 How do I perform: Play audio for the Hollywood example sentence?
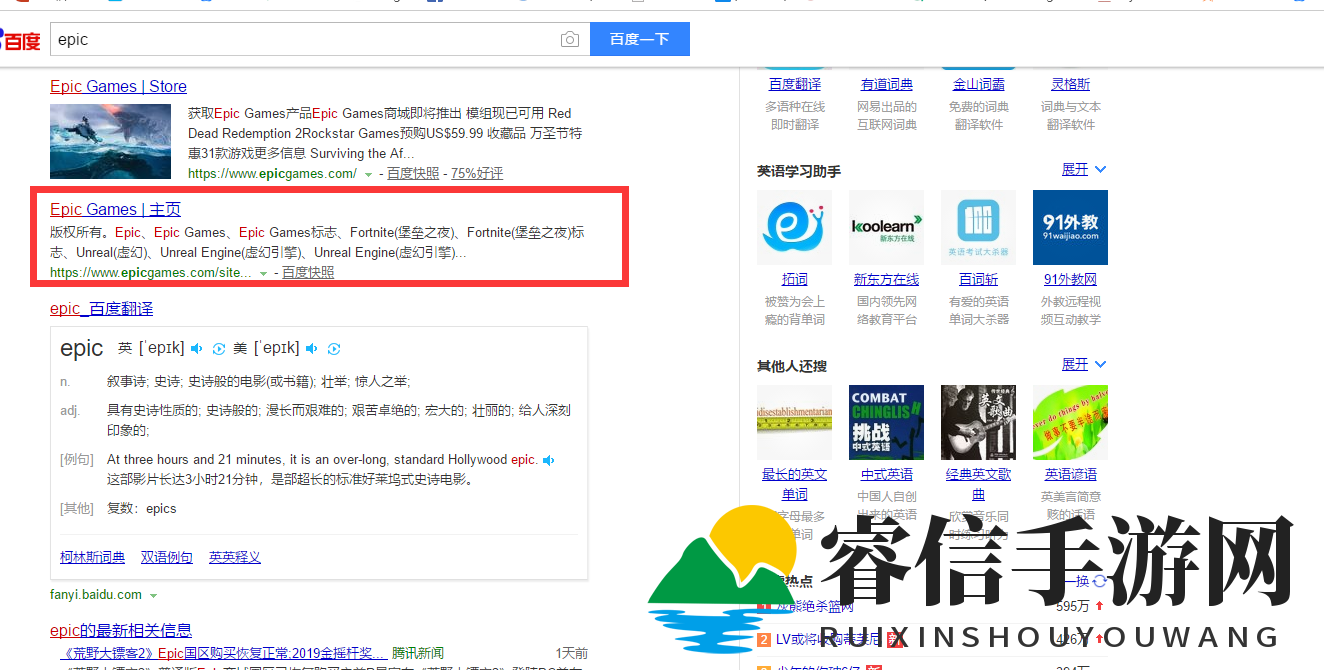pos(548,460)
